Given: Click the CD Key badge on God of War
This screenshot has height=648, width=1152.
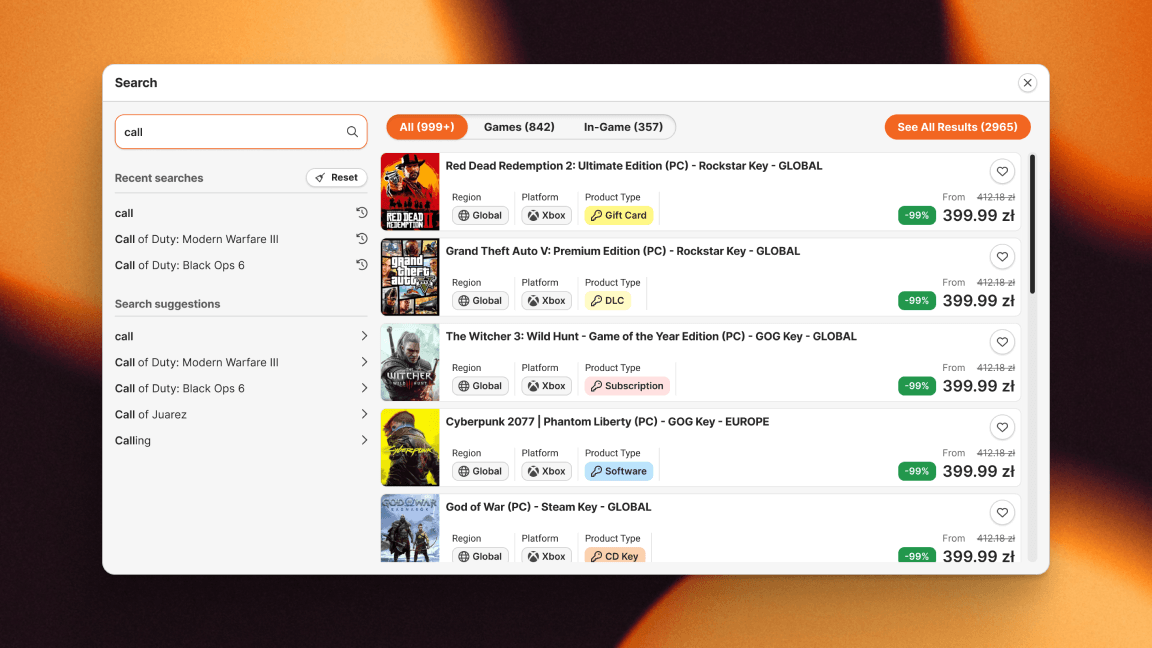Looking at the screenshot, I should (614, 556).
